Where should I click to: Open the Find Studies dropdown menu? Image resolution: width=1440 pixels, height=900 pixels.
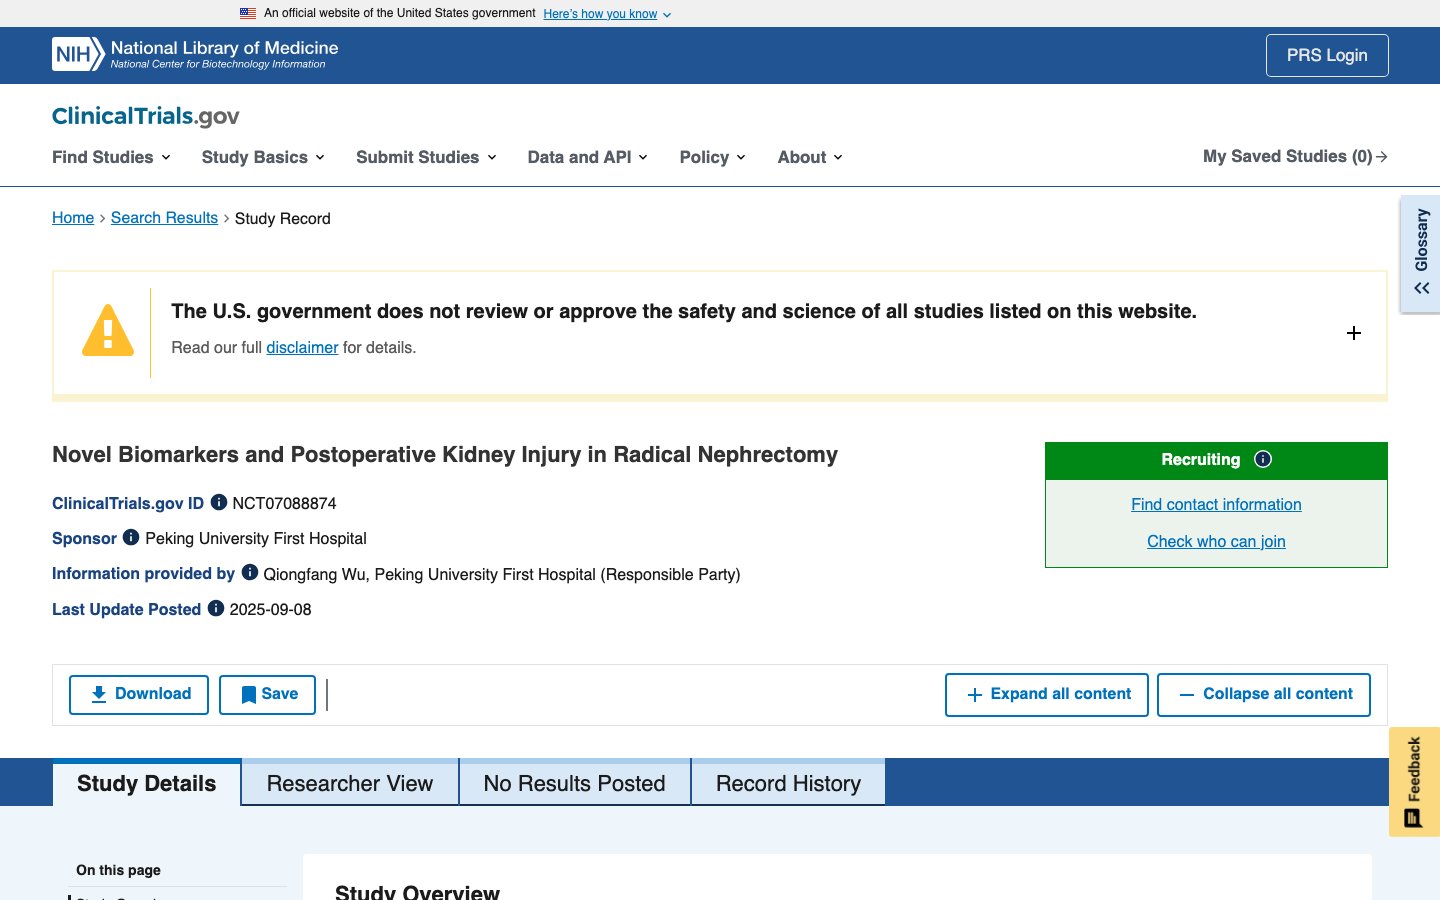[111, 157]
